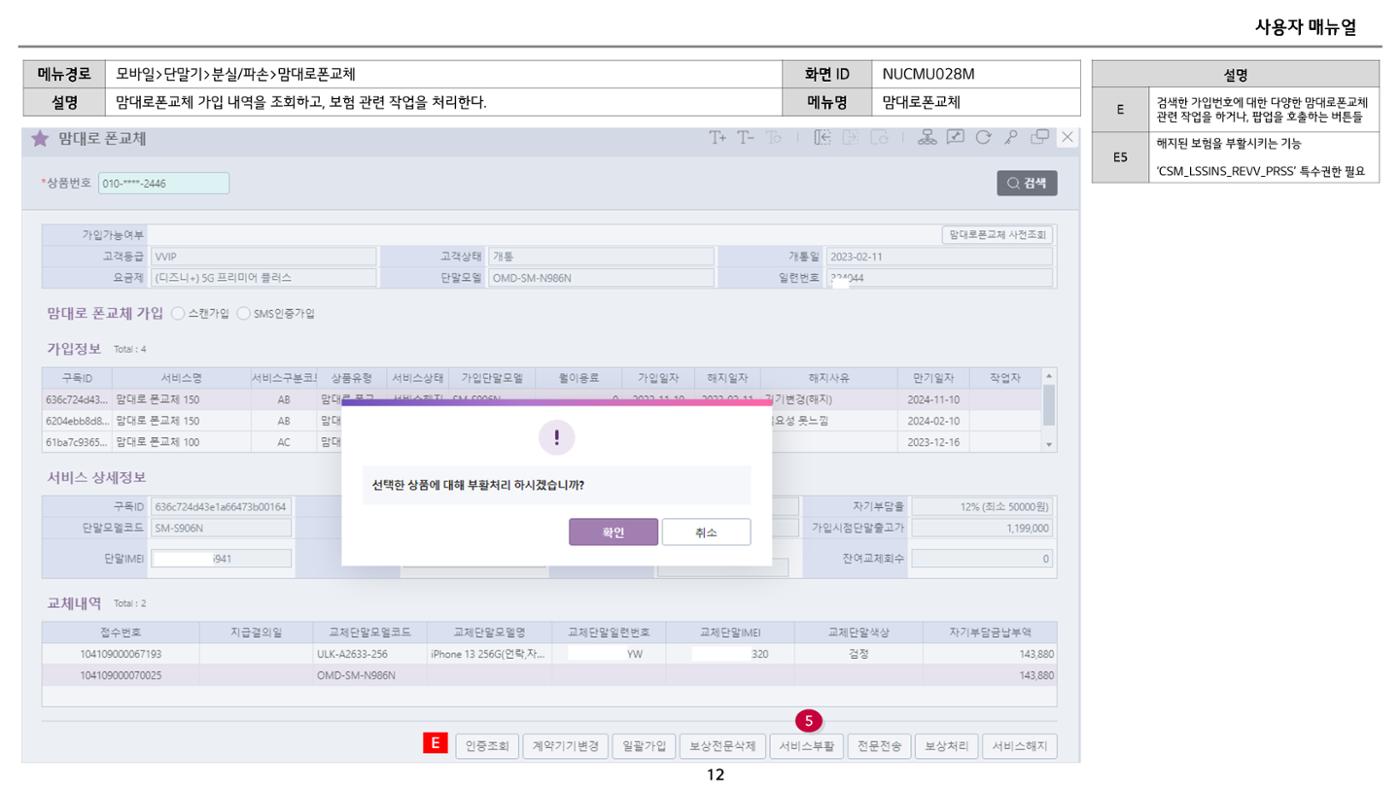Click the 요금제 field (디즈니+) 5G 프리미어 플러스
Viewport: 1400px width, 788px height.
[x=264, y=278]
